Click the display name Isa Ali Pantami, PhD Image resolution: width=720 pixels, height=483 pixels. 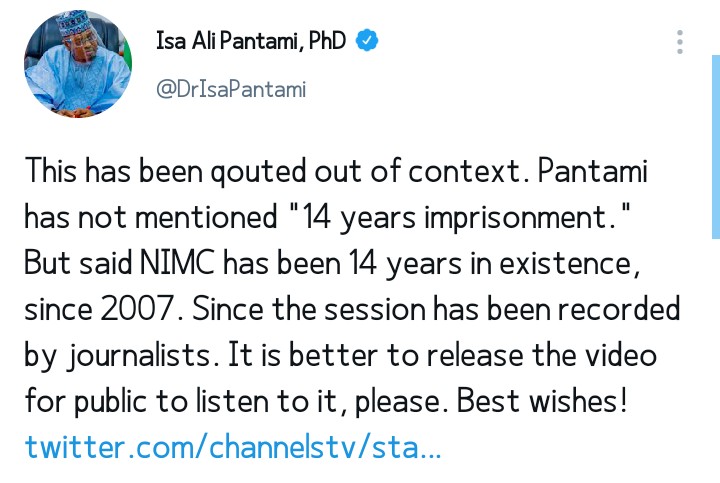point(251,41)
